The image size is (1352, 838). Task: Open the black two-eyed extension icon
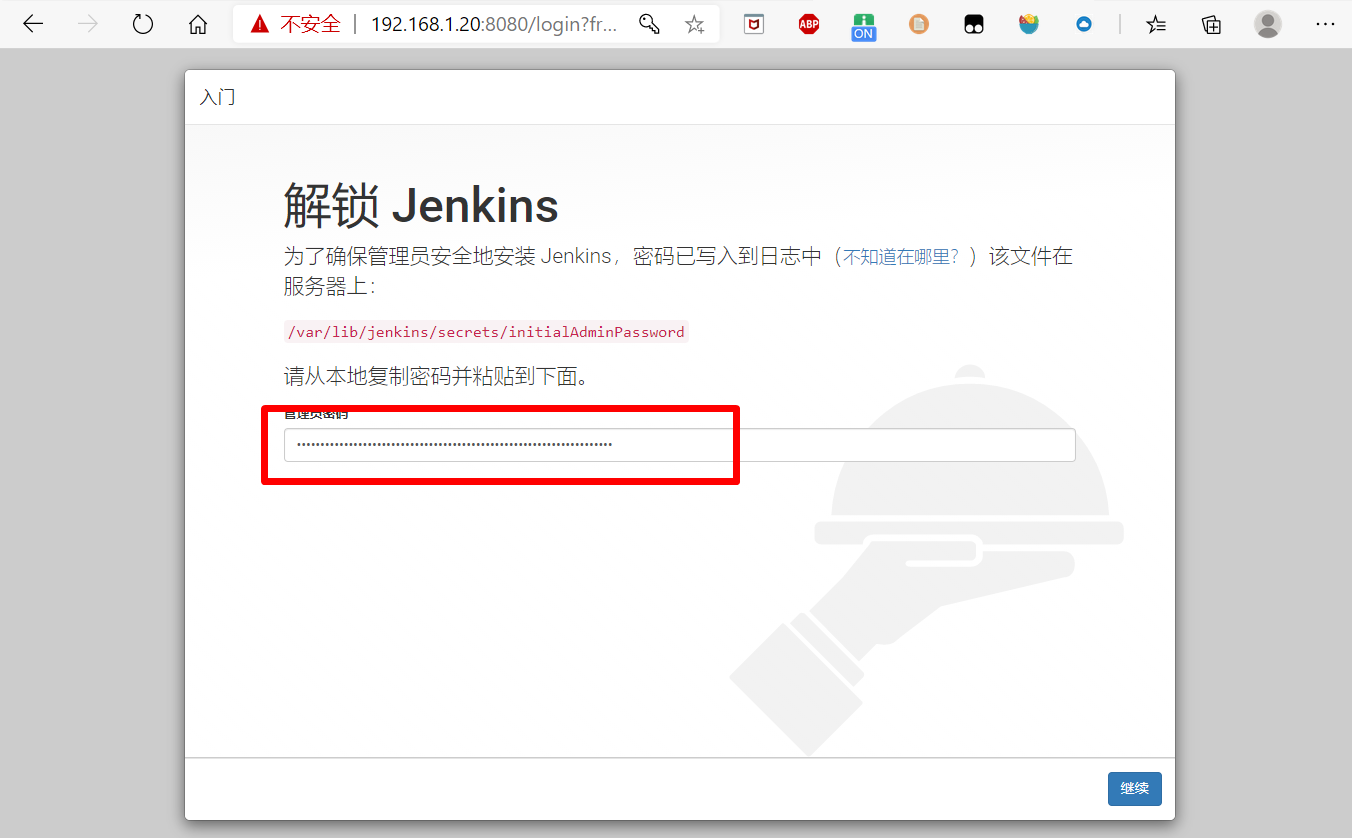point(974,24)
